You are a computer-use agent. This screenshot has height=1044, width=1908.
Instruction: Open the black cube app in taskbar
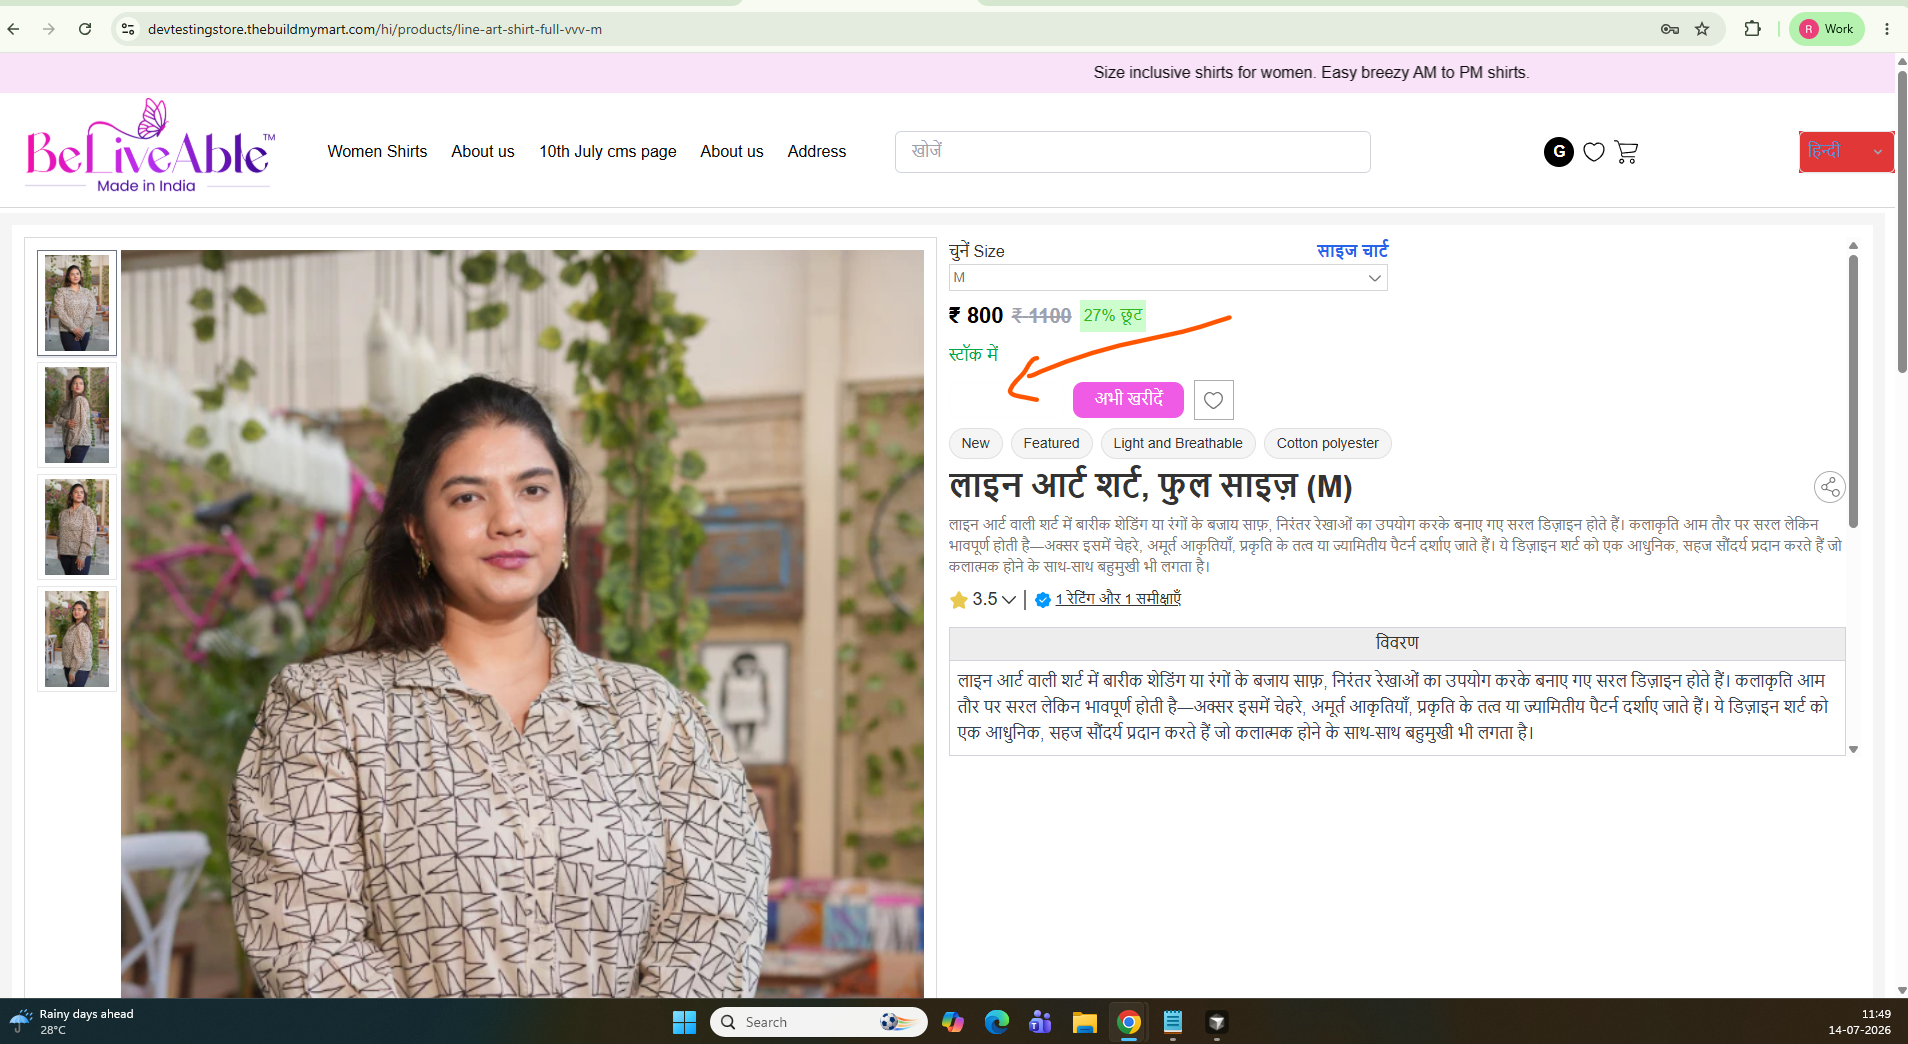[1217, 1022]
